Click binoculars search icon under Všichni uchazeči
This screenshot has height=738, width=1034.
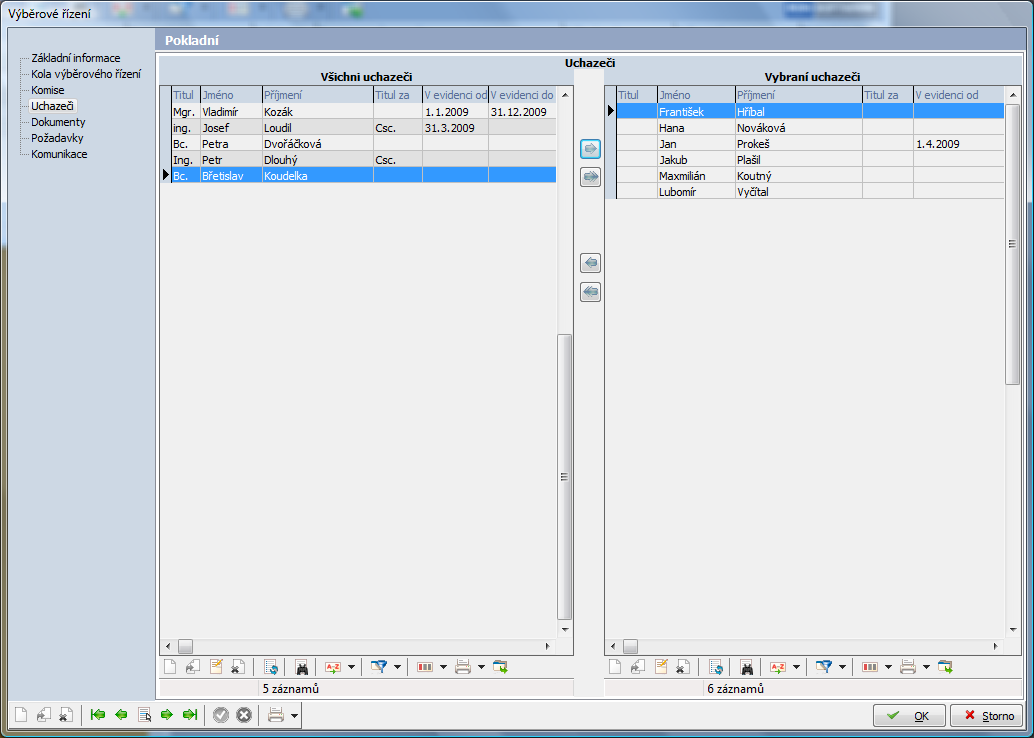click(301, 667)
